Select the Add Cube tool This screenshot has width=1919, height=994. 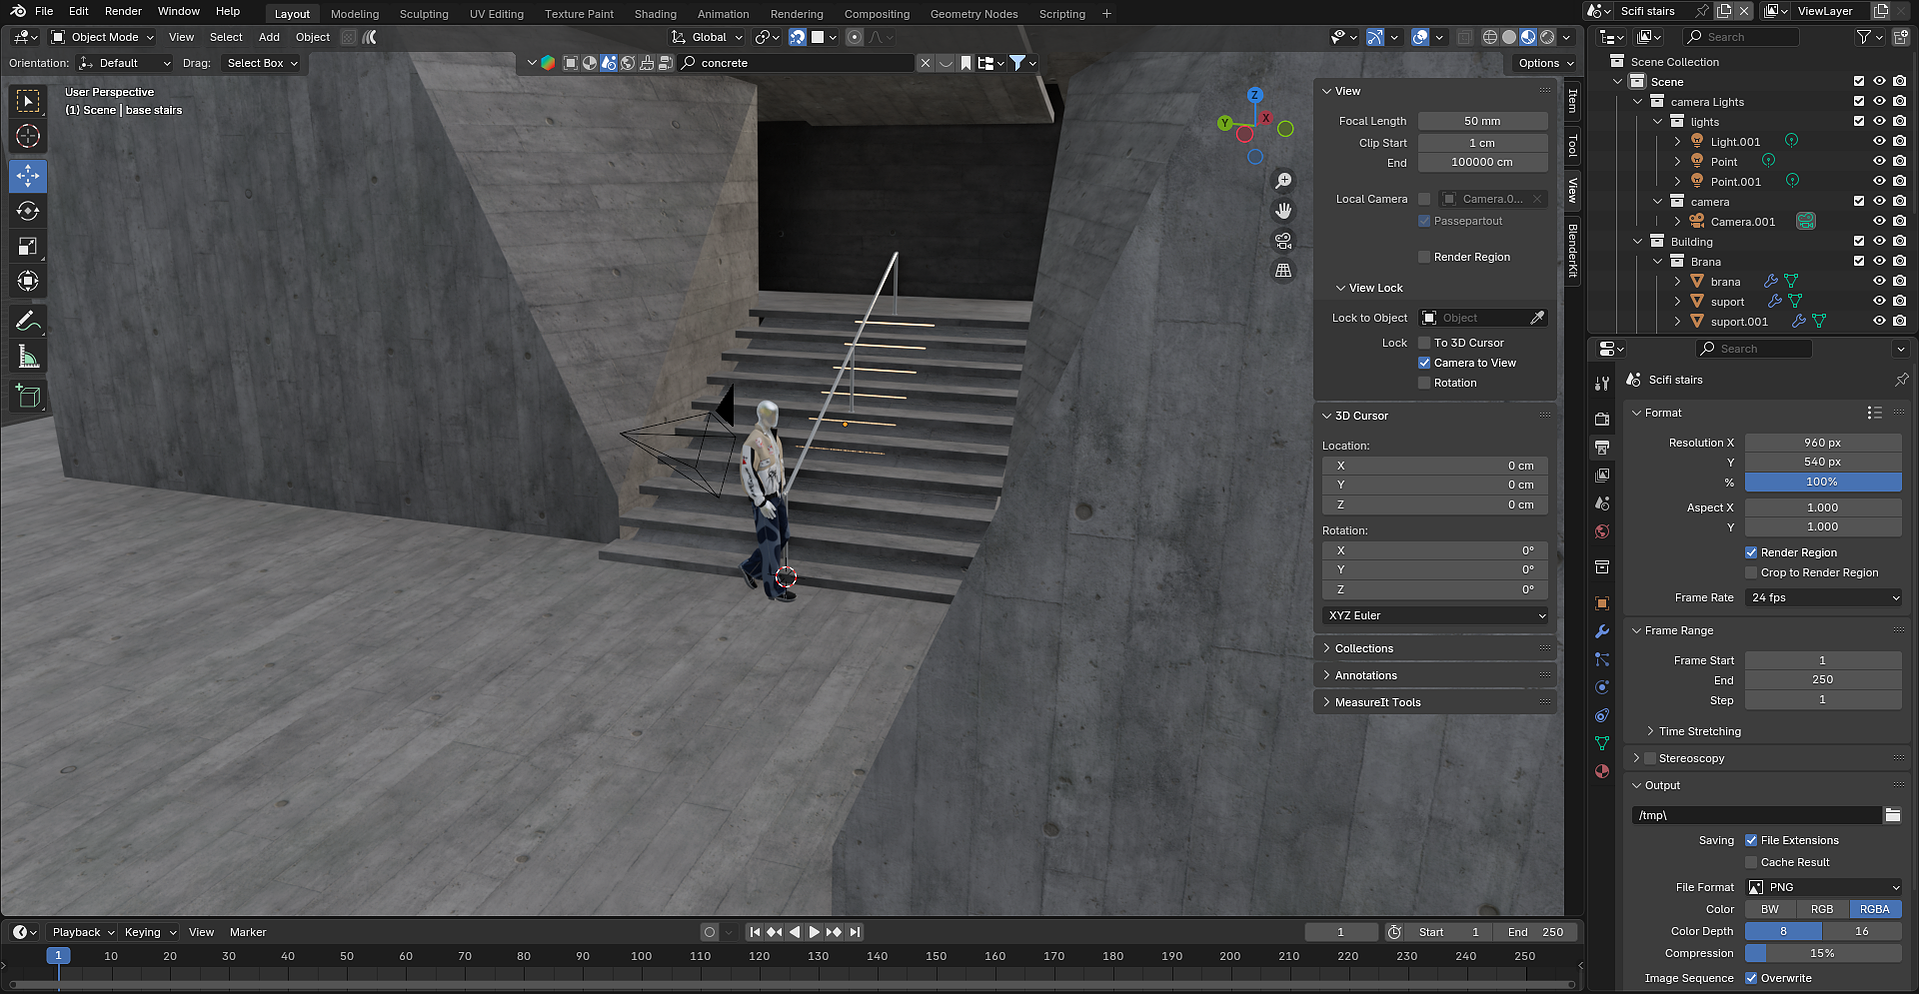pos(28,396)
